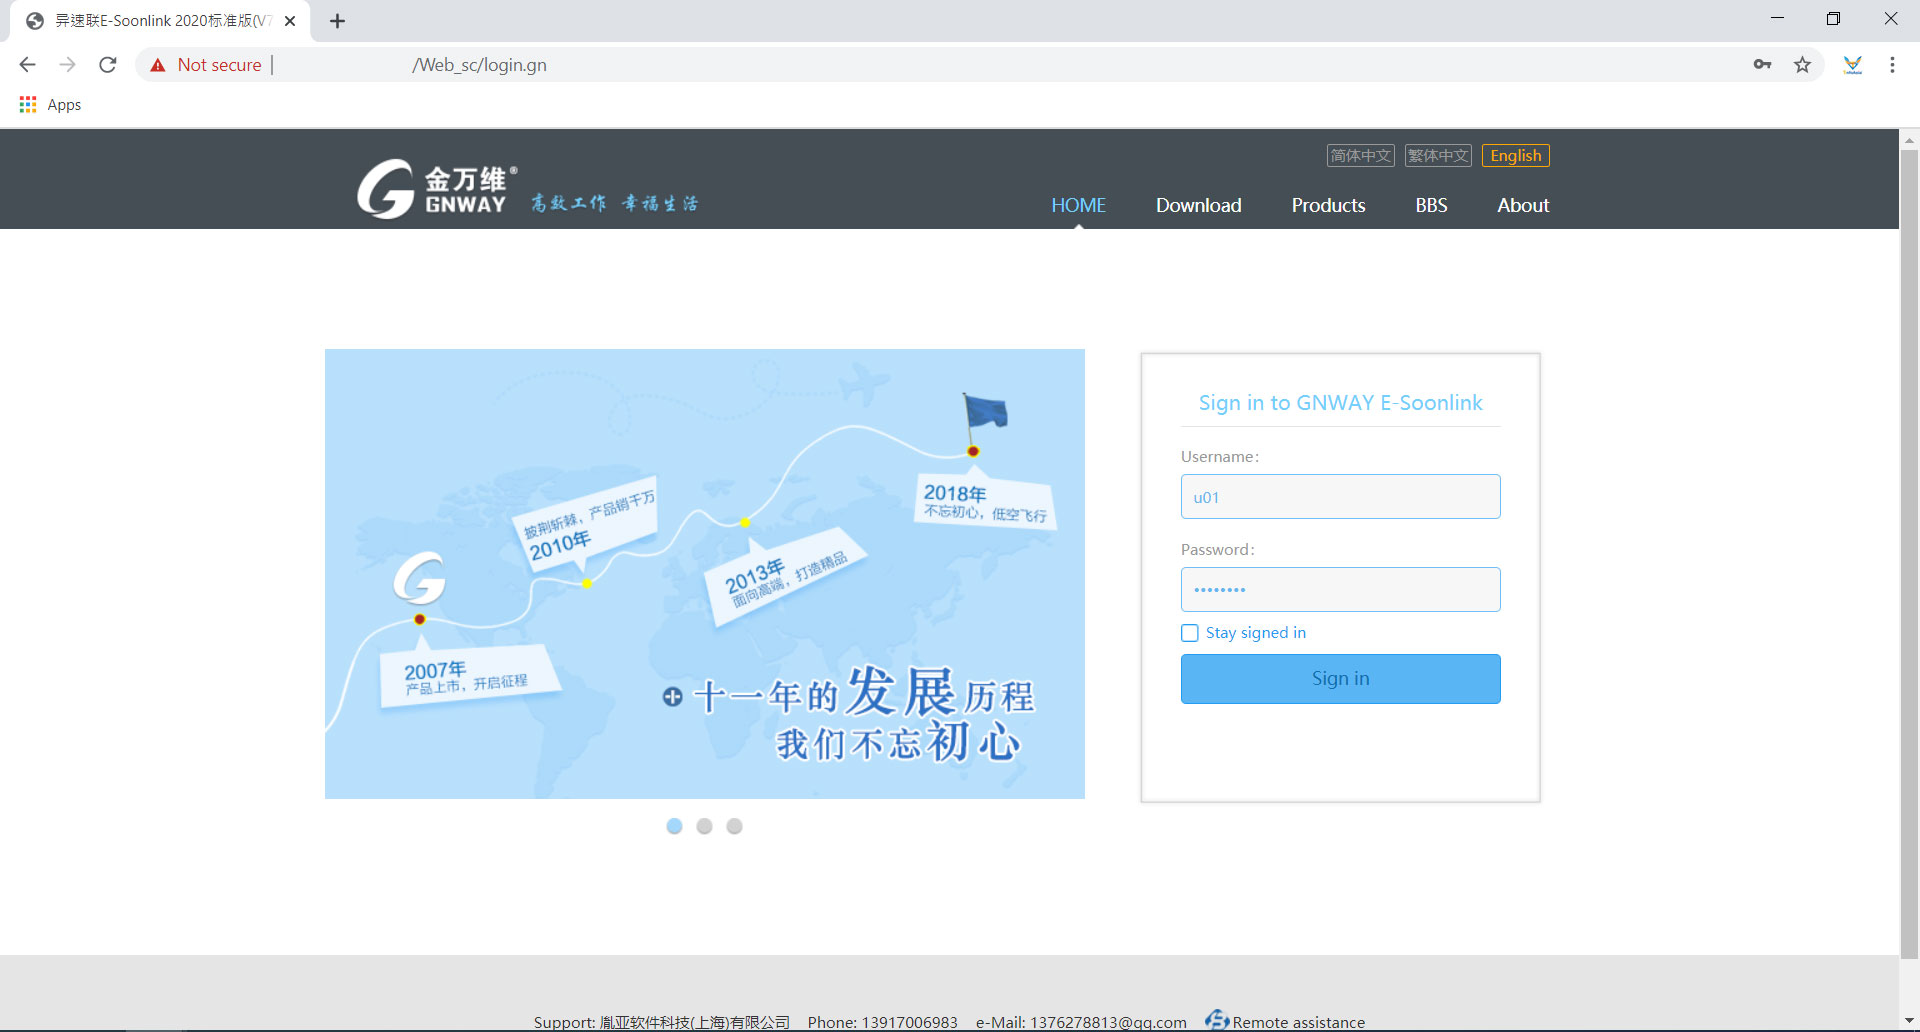Select the third carousel dot
The height and width of the screenshot is (1032, 1920).
(x=734, y=826)
